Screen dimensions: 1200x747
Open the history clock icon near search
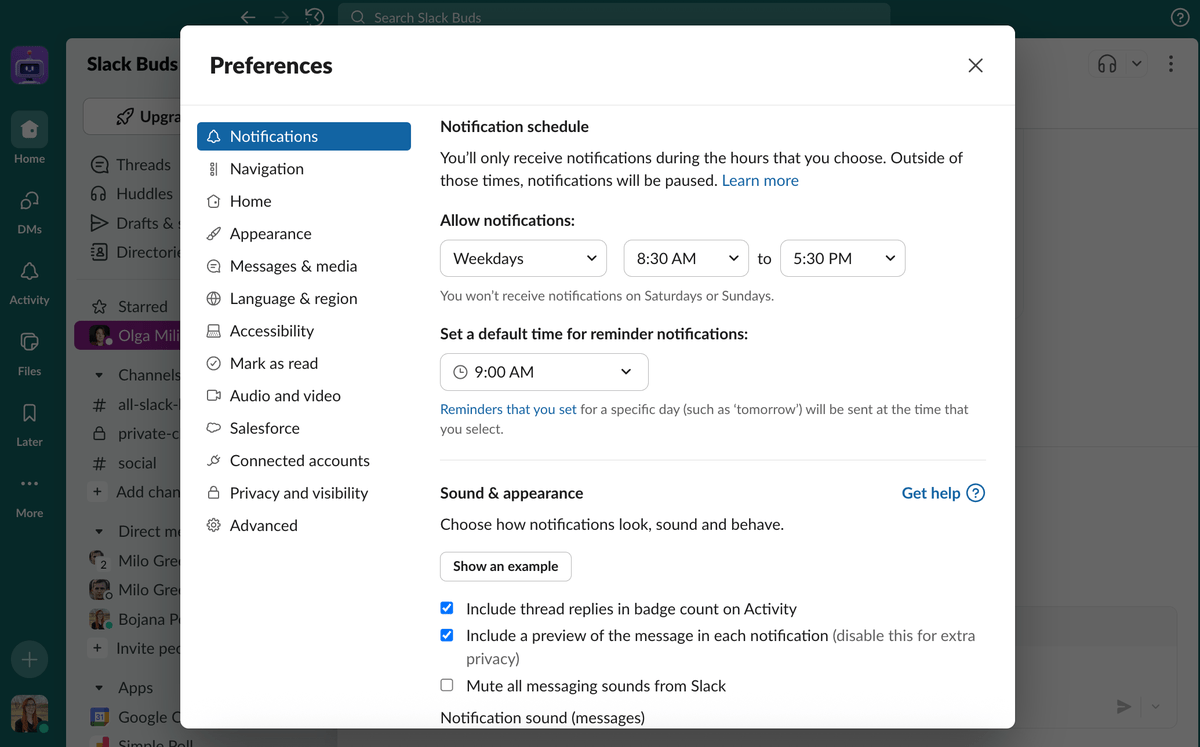tap(314, 17)
